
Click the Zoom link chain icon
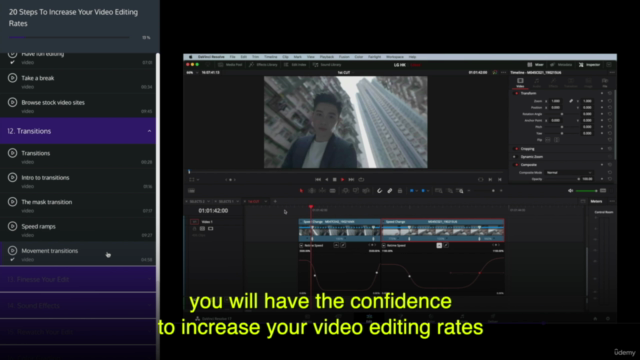pyautogui.click(x=571, y=101)
